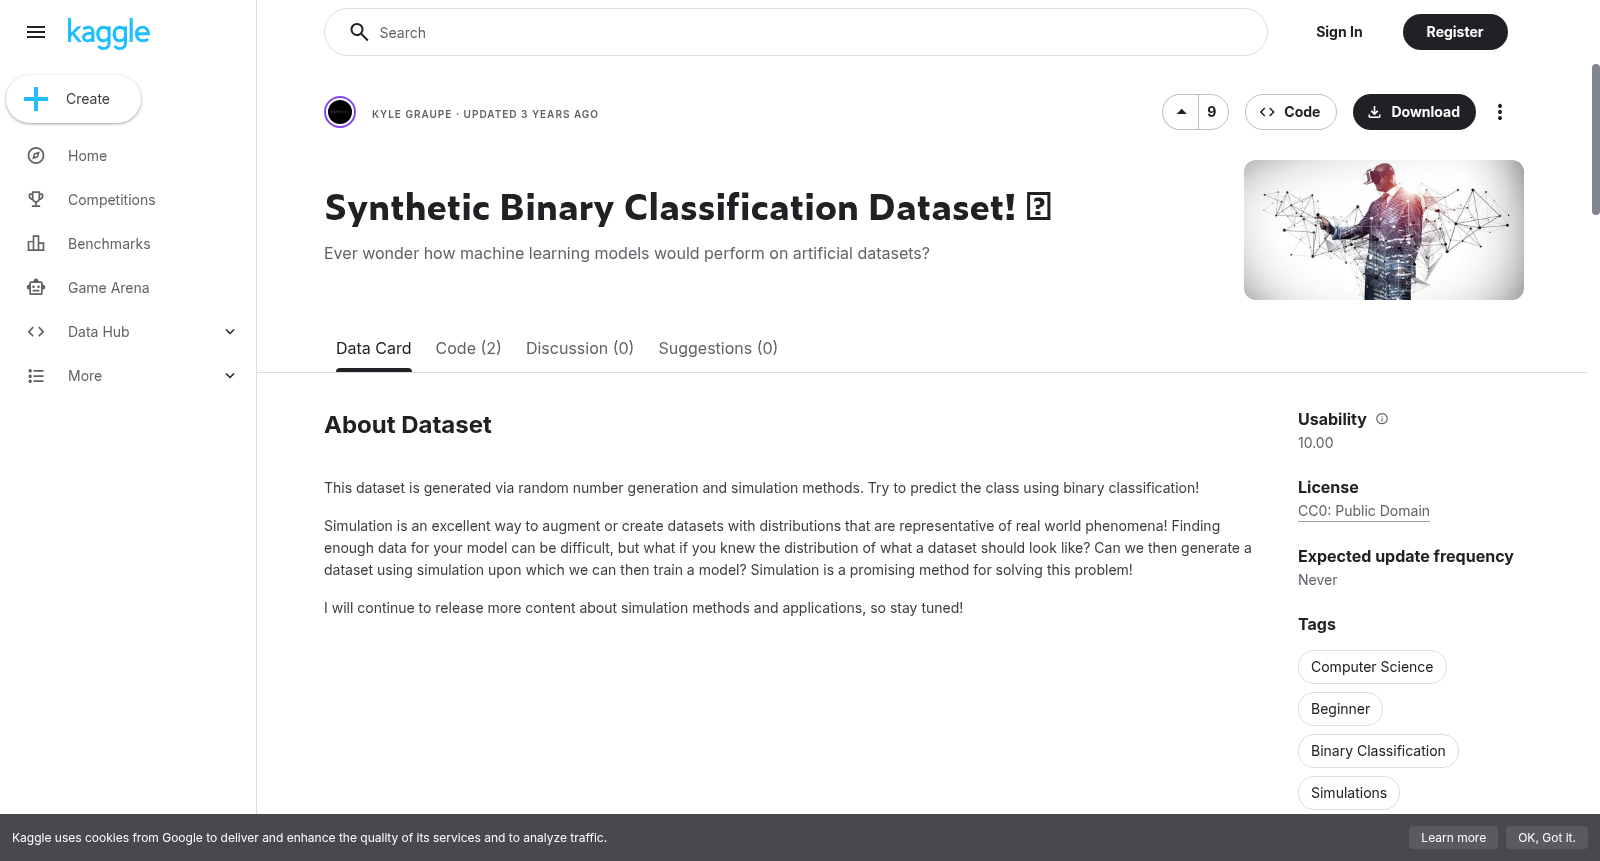1600x861 pixels.
Task: Click the Register button
Action: (1455, 32)
